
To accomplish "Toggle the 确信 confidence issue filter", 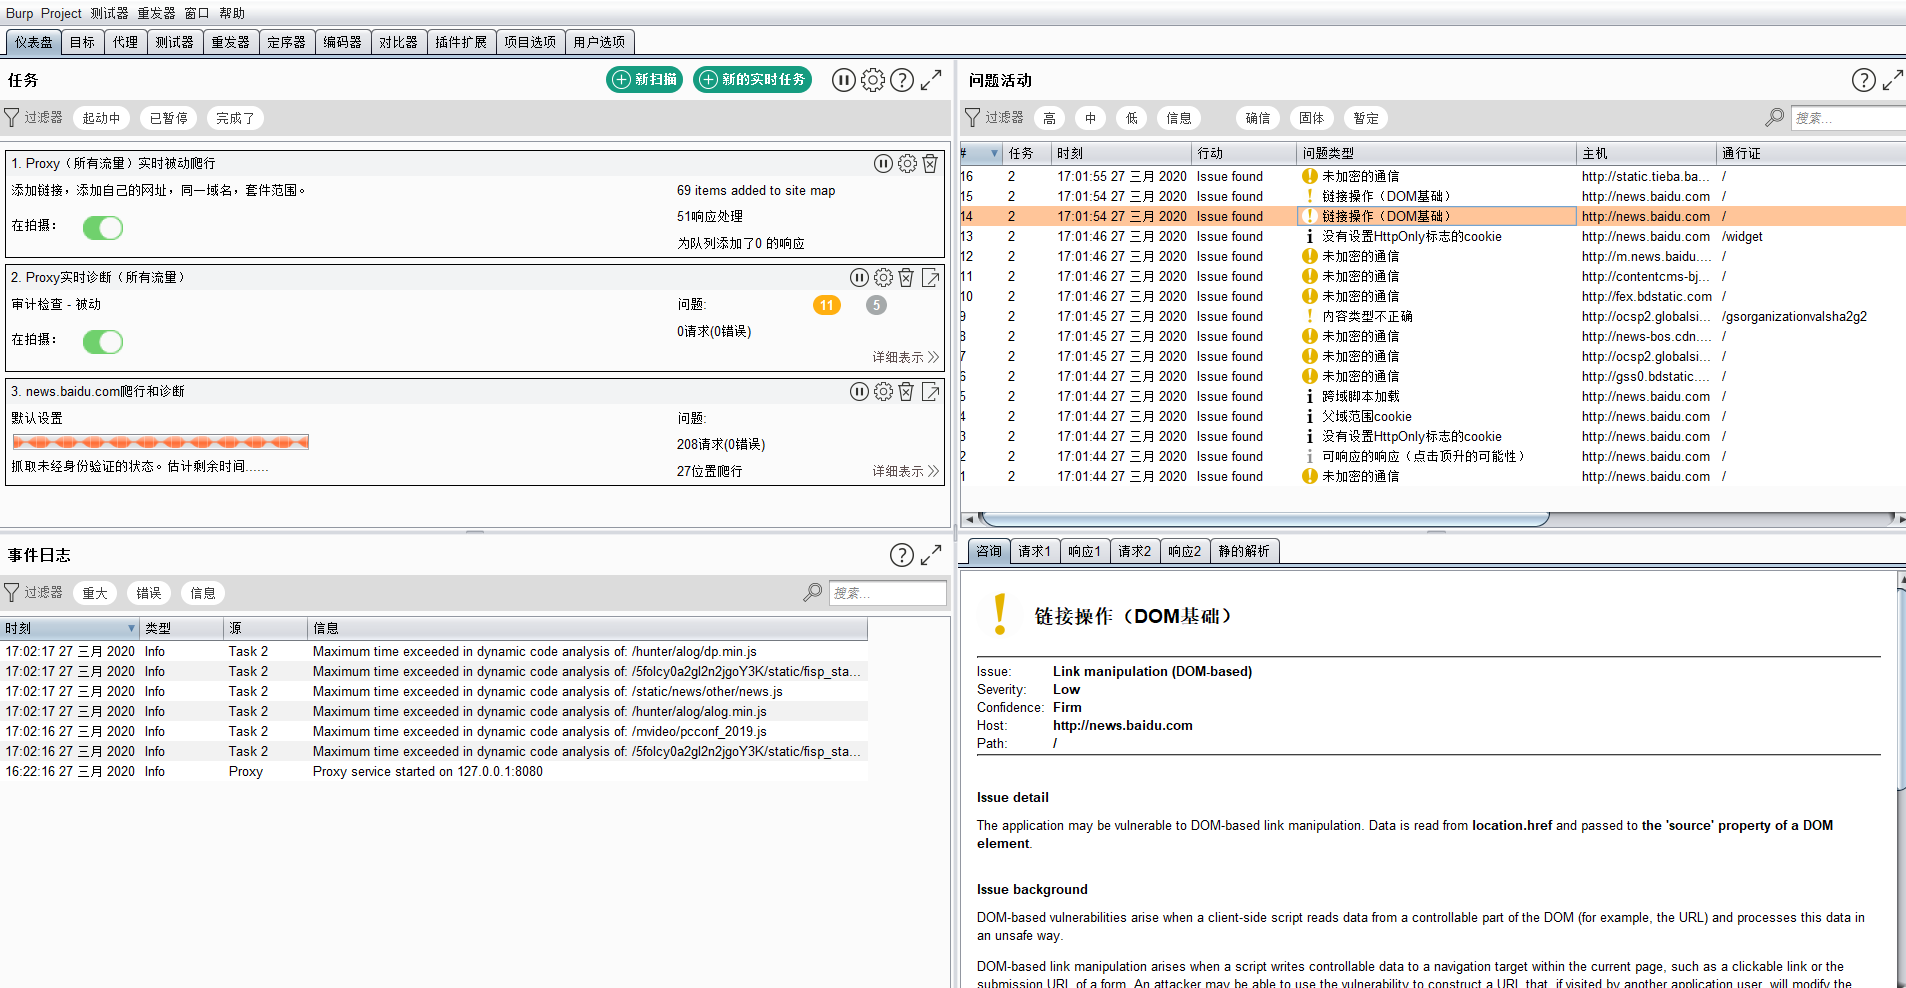I will click(x=1258, y=118).
